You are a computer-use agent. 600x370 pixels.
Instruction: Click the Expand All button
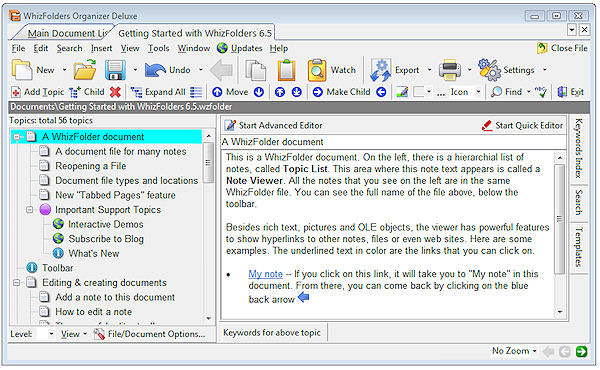(x=158, y=92)
